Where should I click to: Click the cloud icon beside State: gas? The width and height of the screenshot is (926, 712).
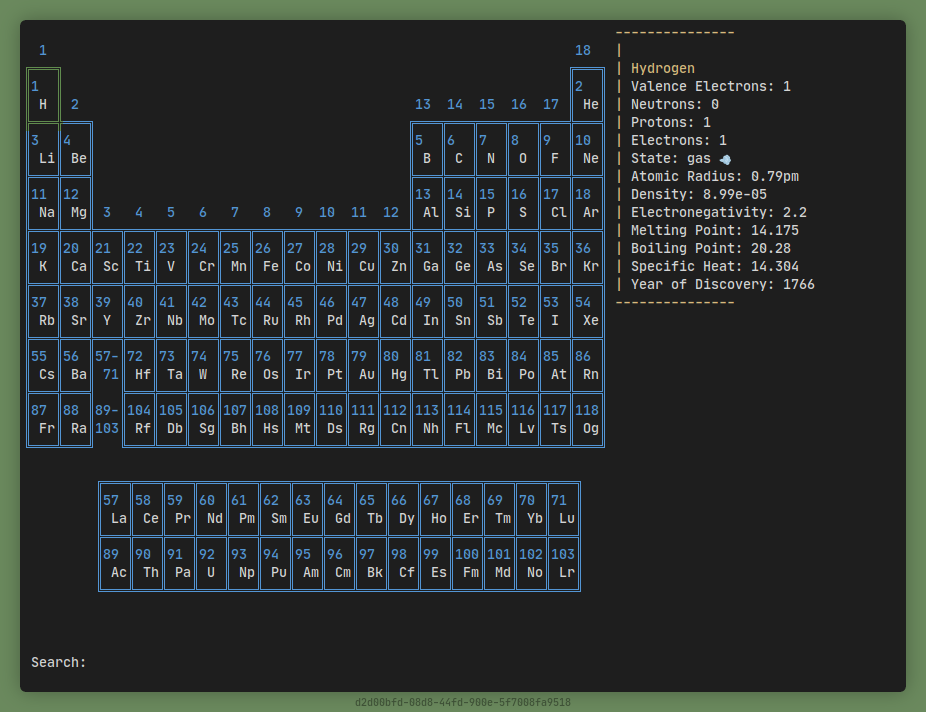[724, 158]
